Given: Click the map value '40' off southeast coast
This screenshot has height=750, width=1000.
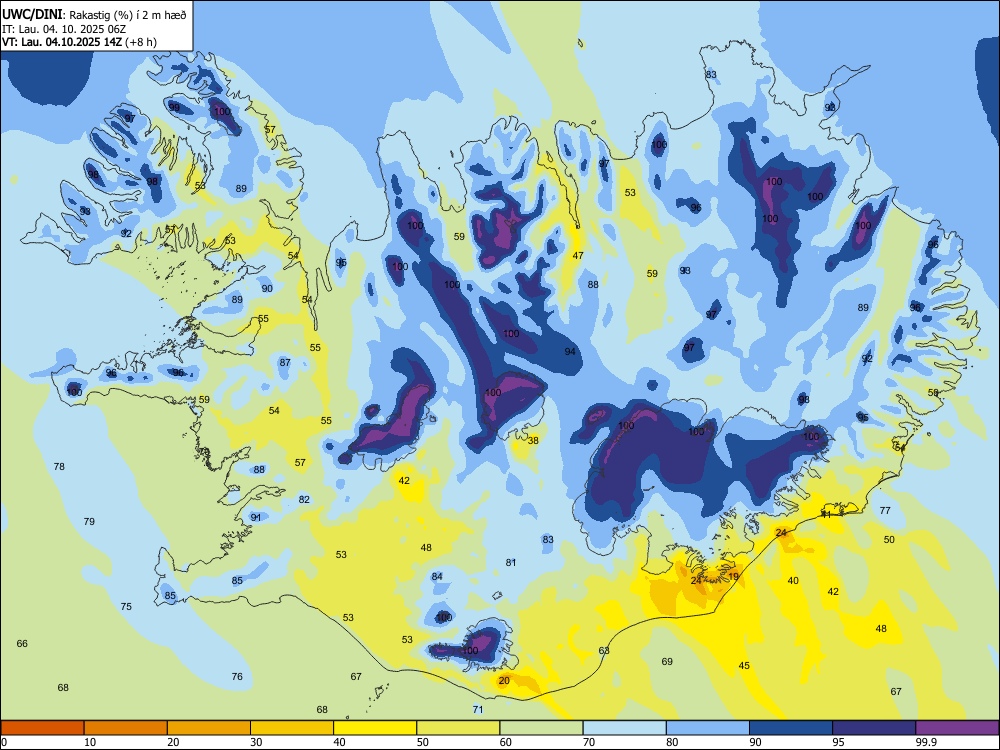Looking at the screenshot, I should (x=793, y=580).
